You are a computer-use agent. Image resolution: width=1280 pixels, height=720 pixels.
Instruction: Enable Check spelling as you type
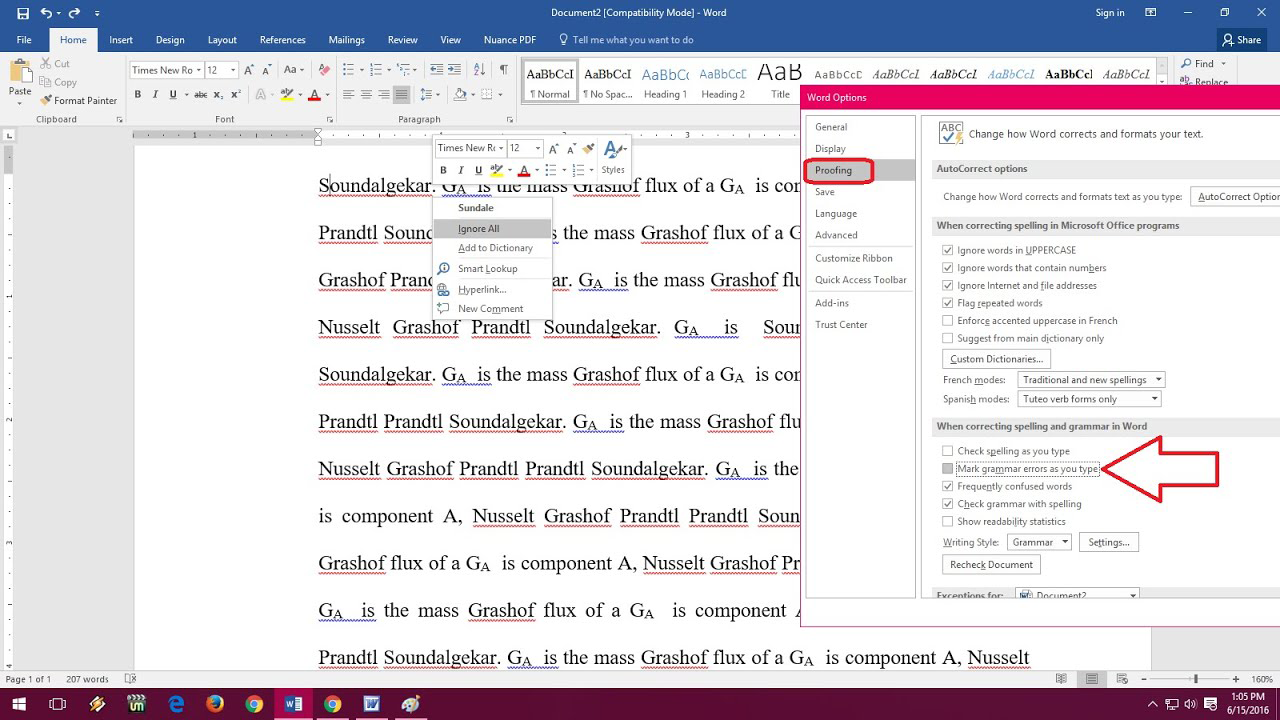pyautogui.click(x=948, y=451)
